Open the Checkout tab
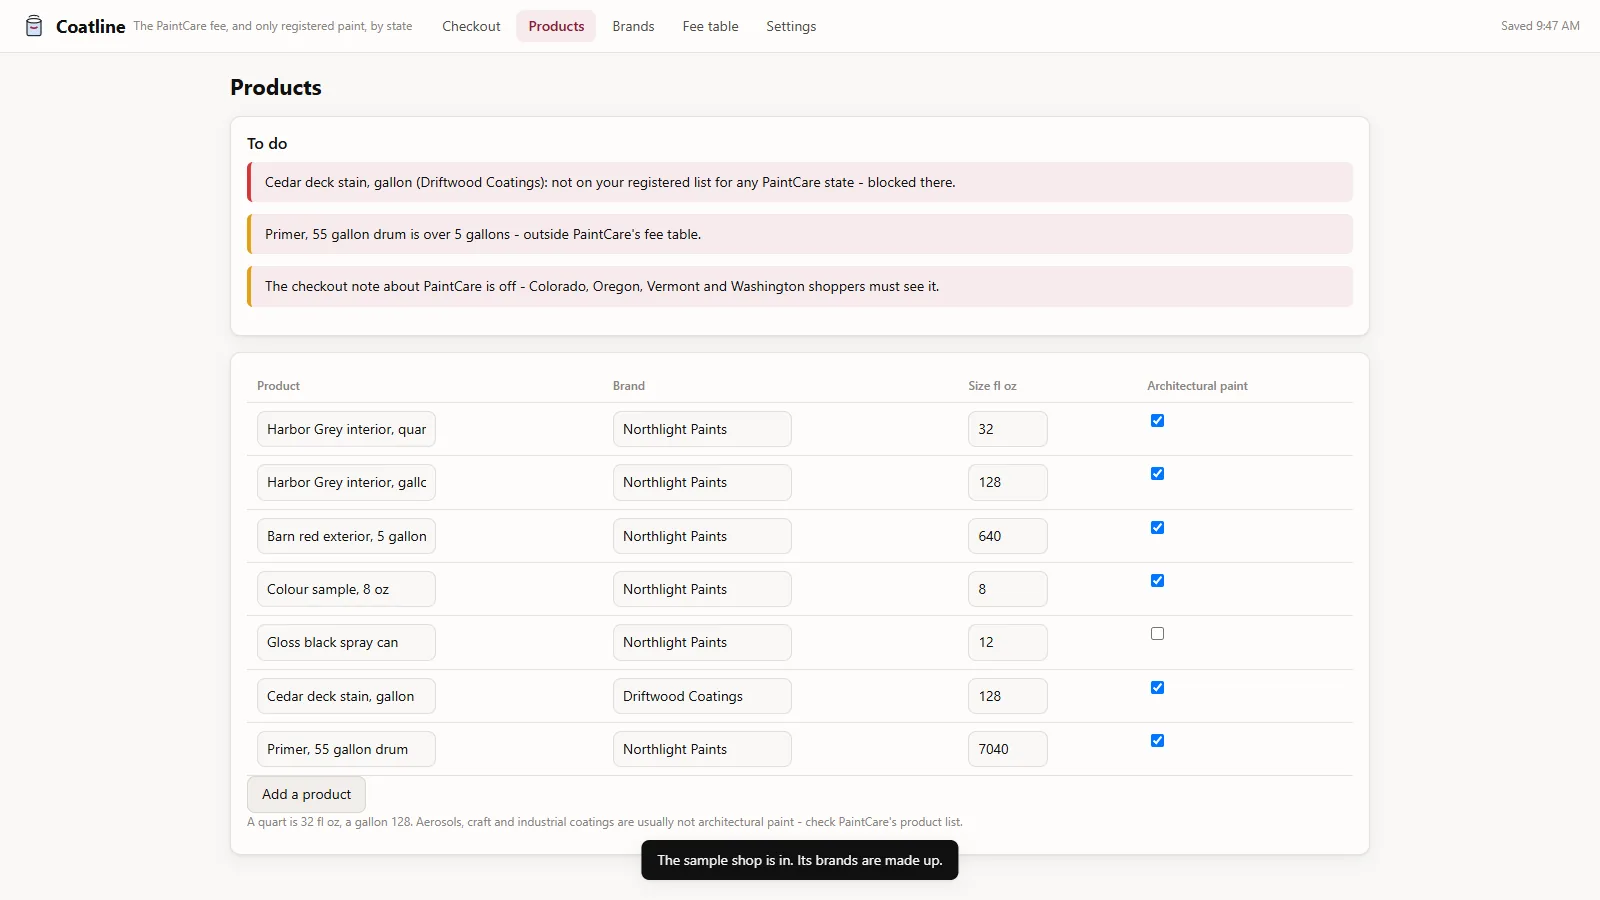 click(471, 26)
